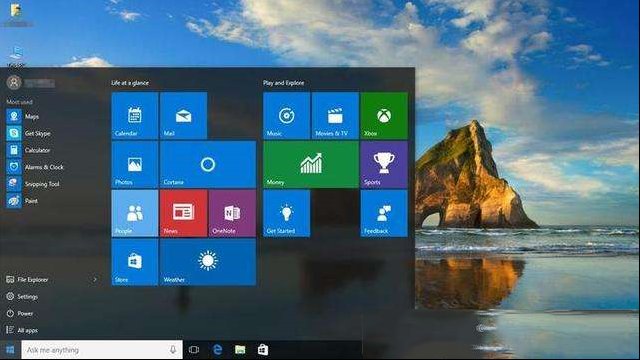
Task: Open Task View on the taskbar
Action: 194,350
